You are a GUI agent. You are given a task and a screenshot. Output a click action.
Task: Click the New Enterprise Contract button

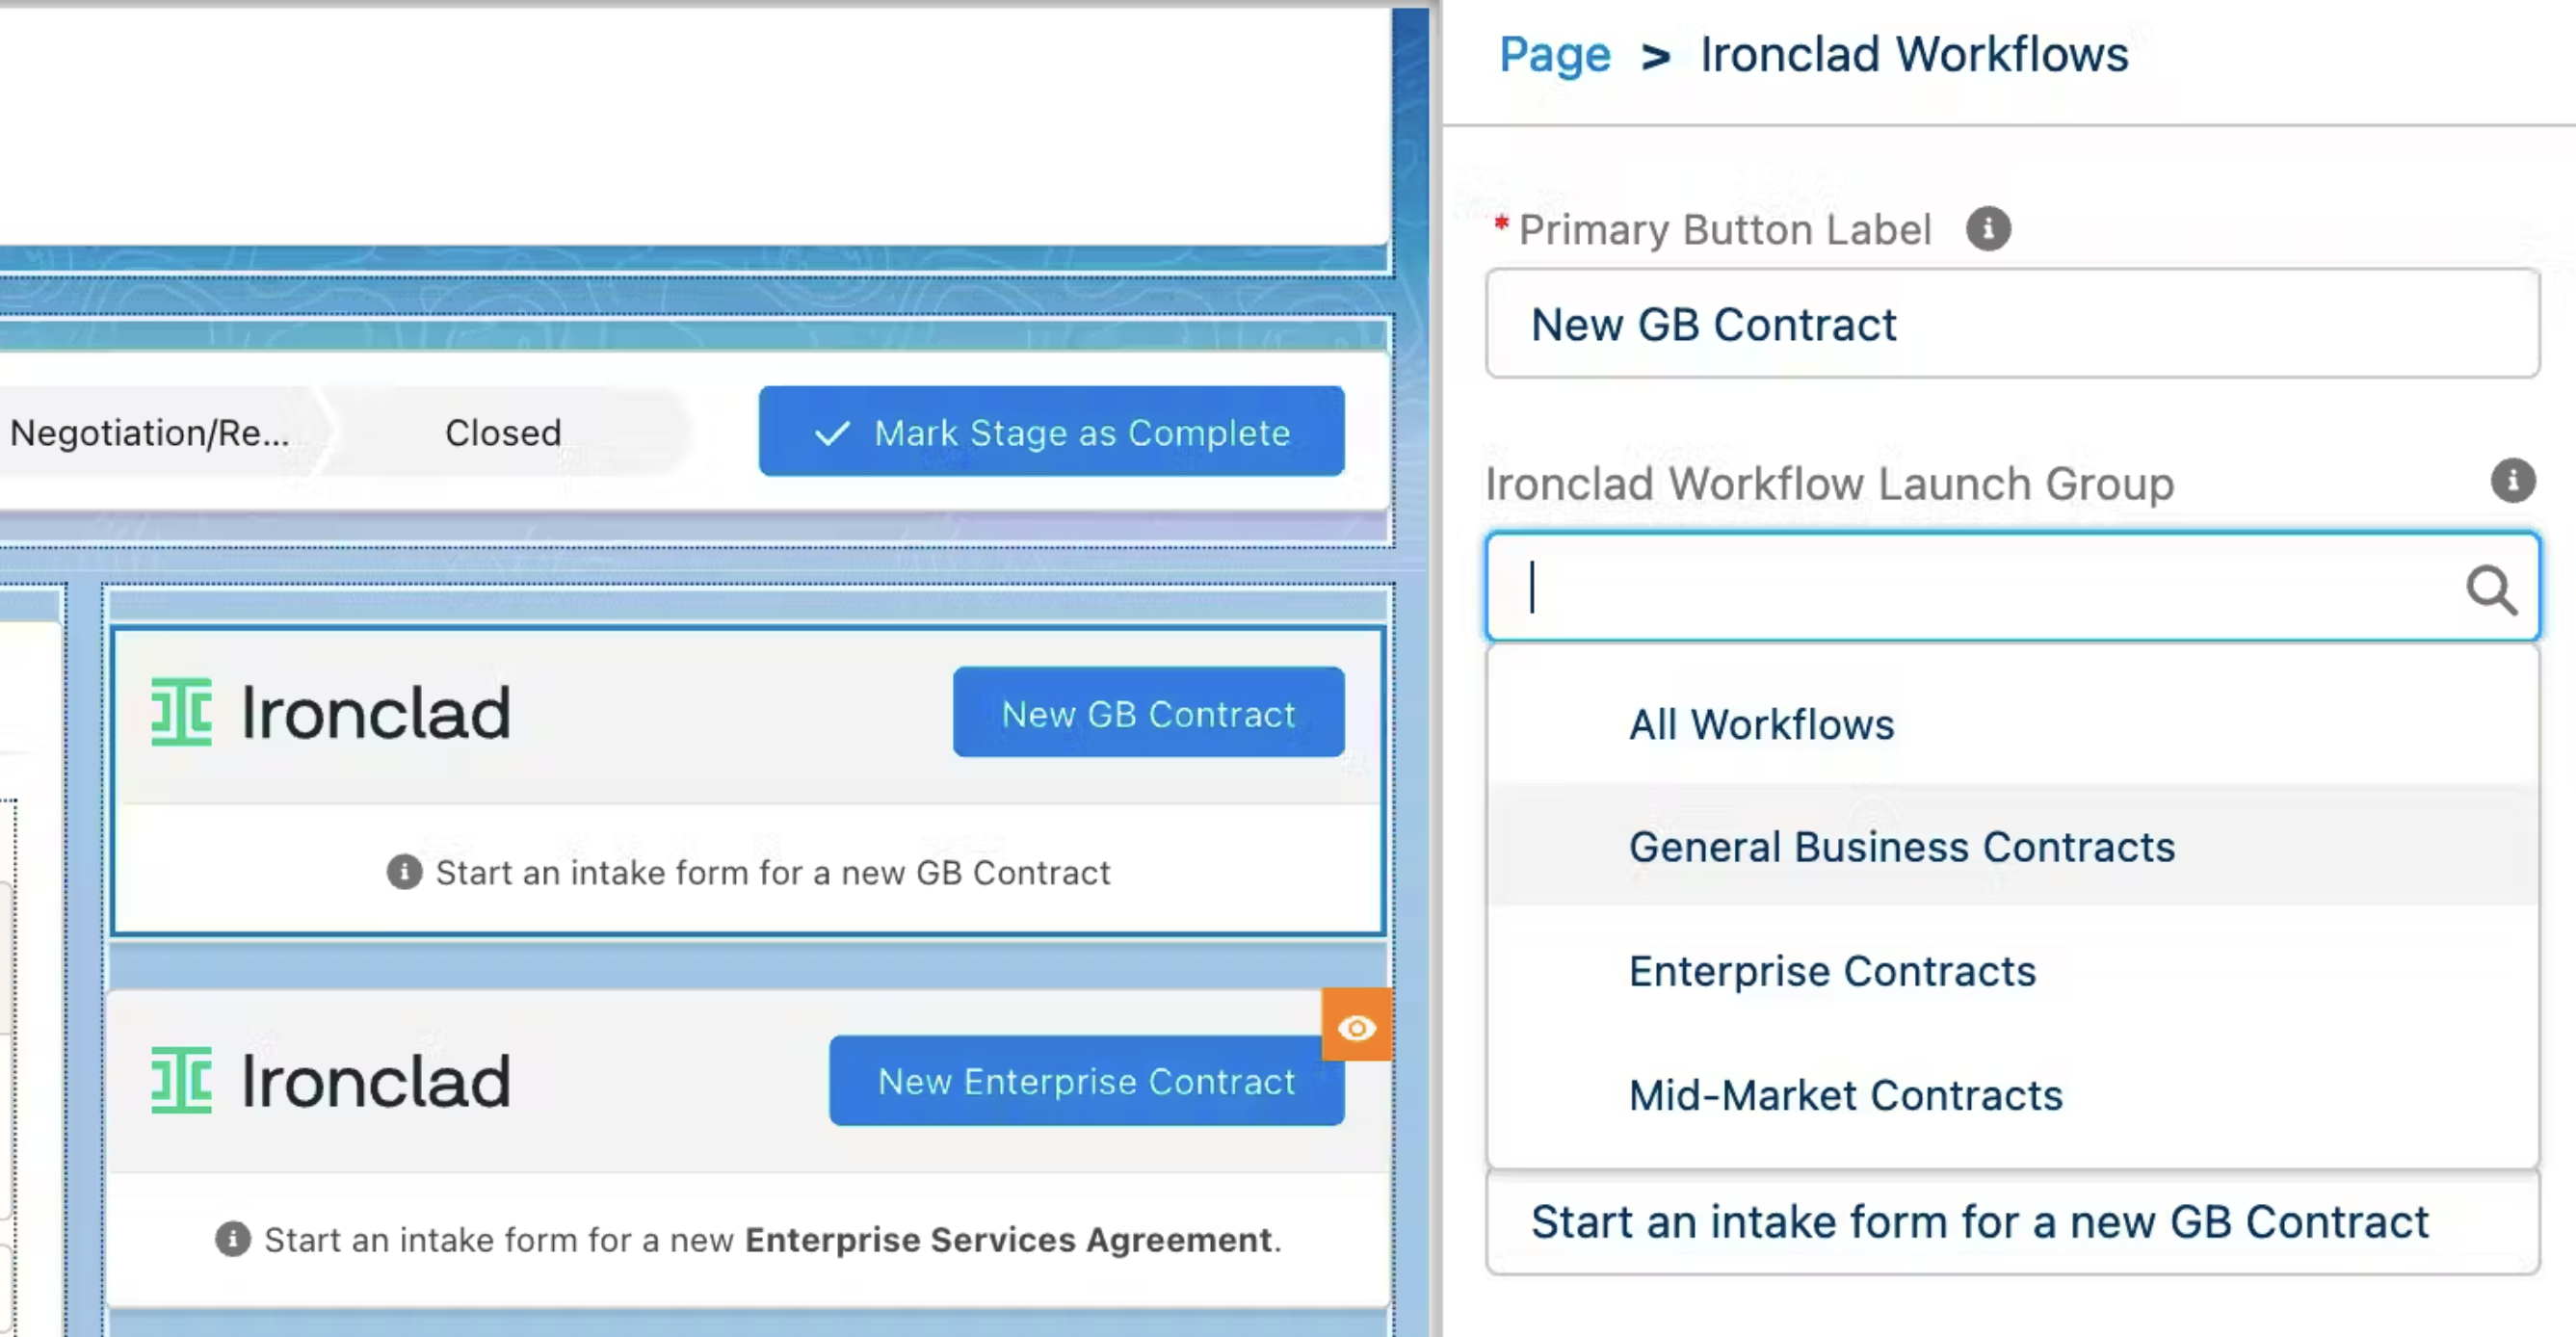coord(1086,1080)
